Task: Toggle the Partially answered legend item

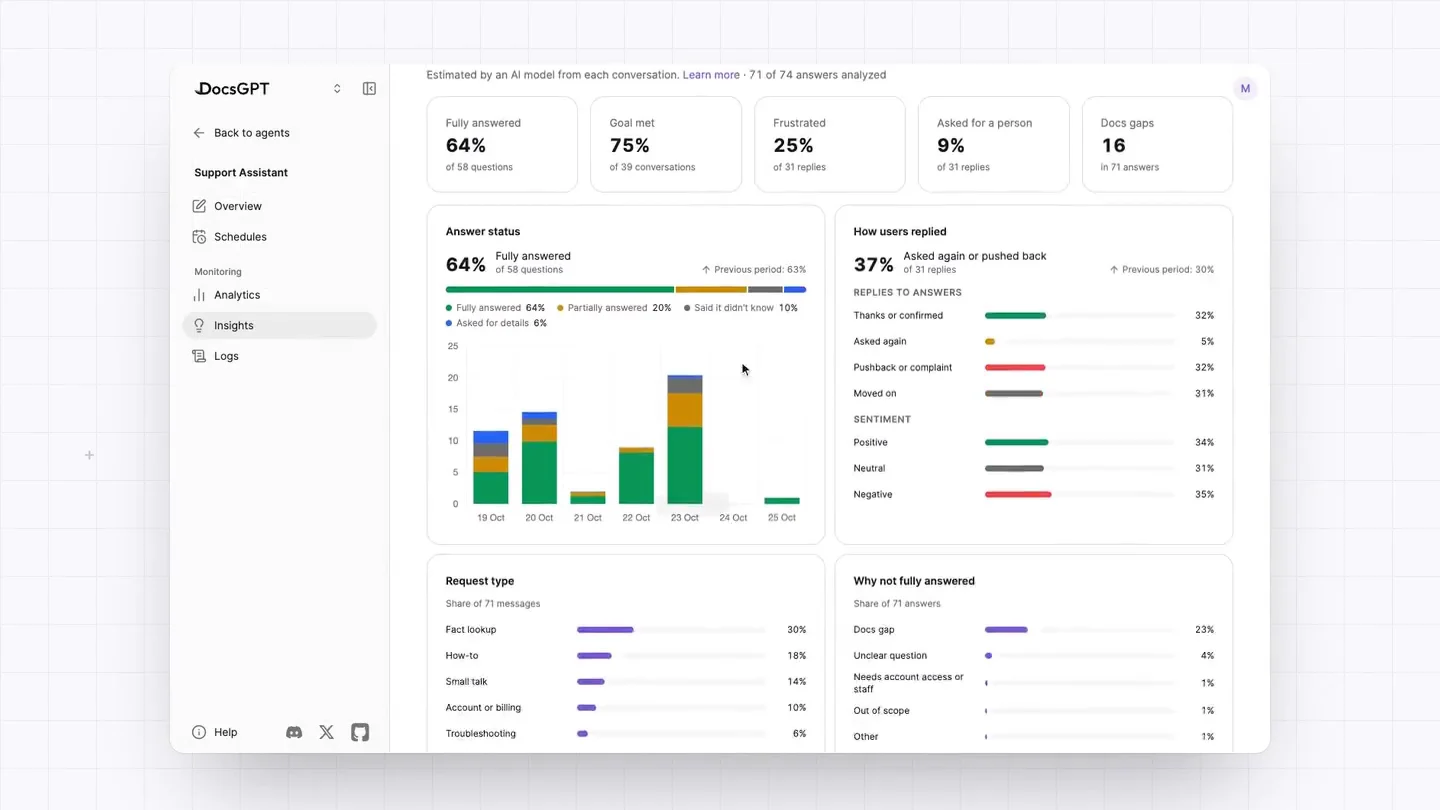Action: (614, 308)
